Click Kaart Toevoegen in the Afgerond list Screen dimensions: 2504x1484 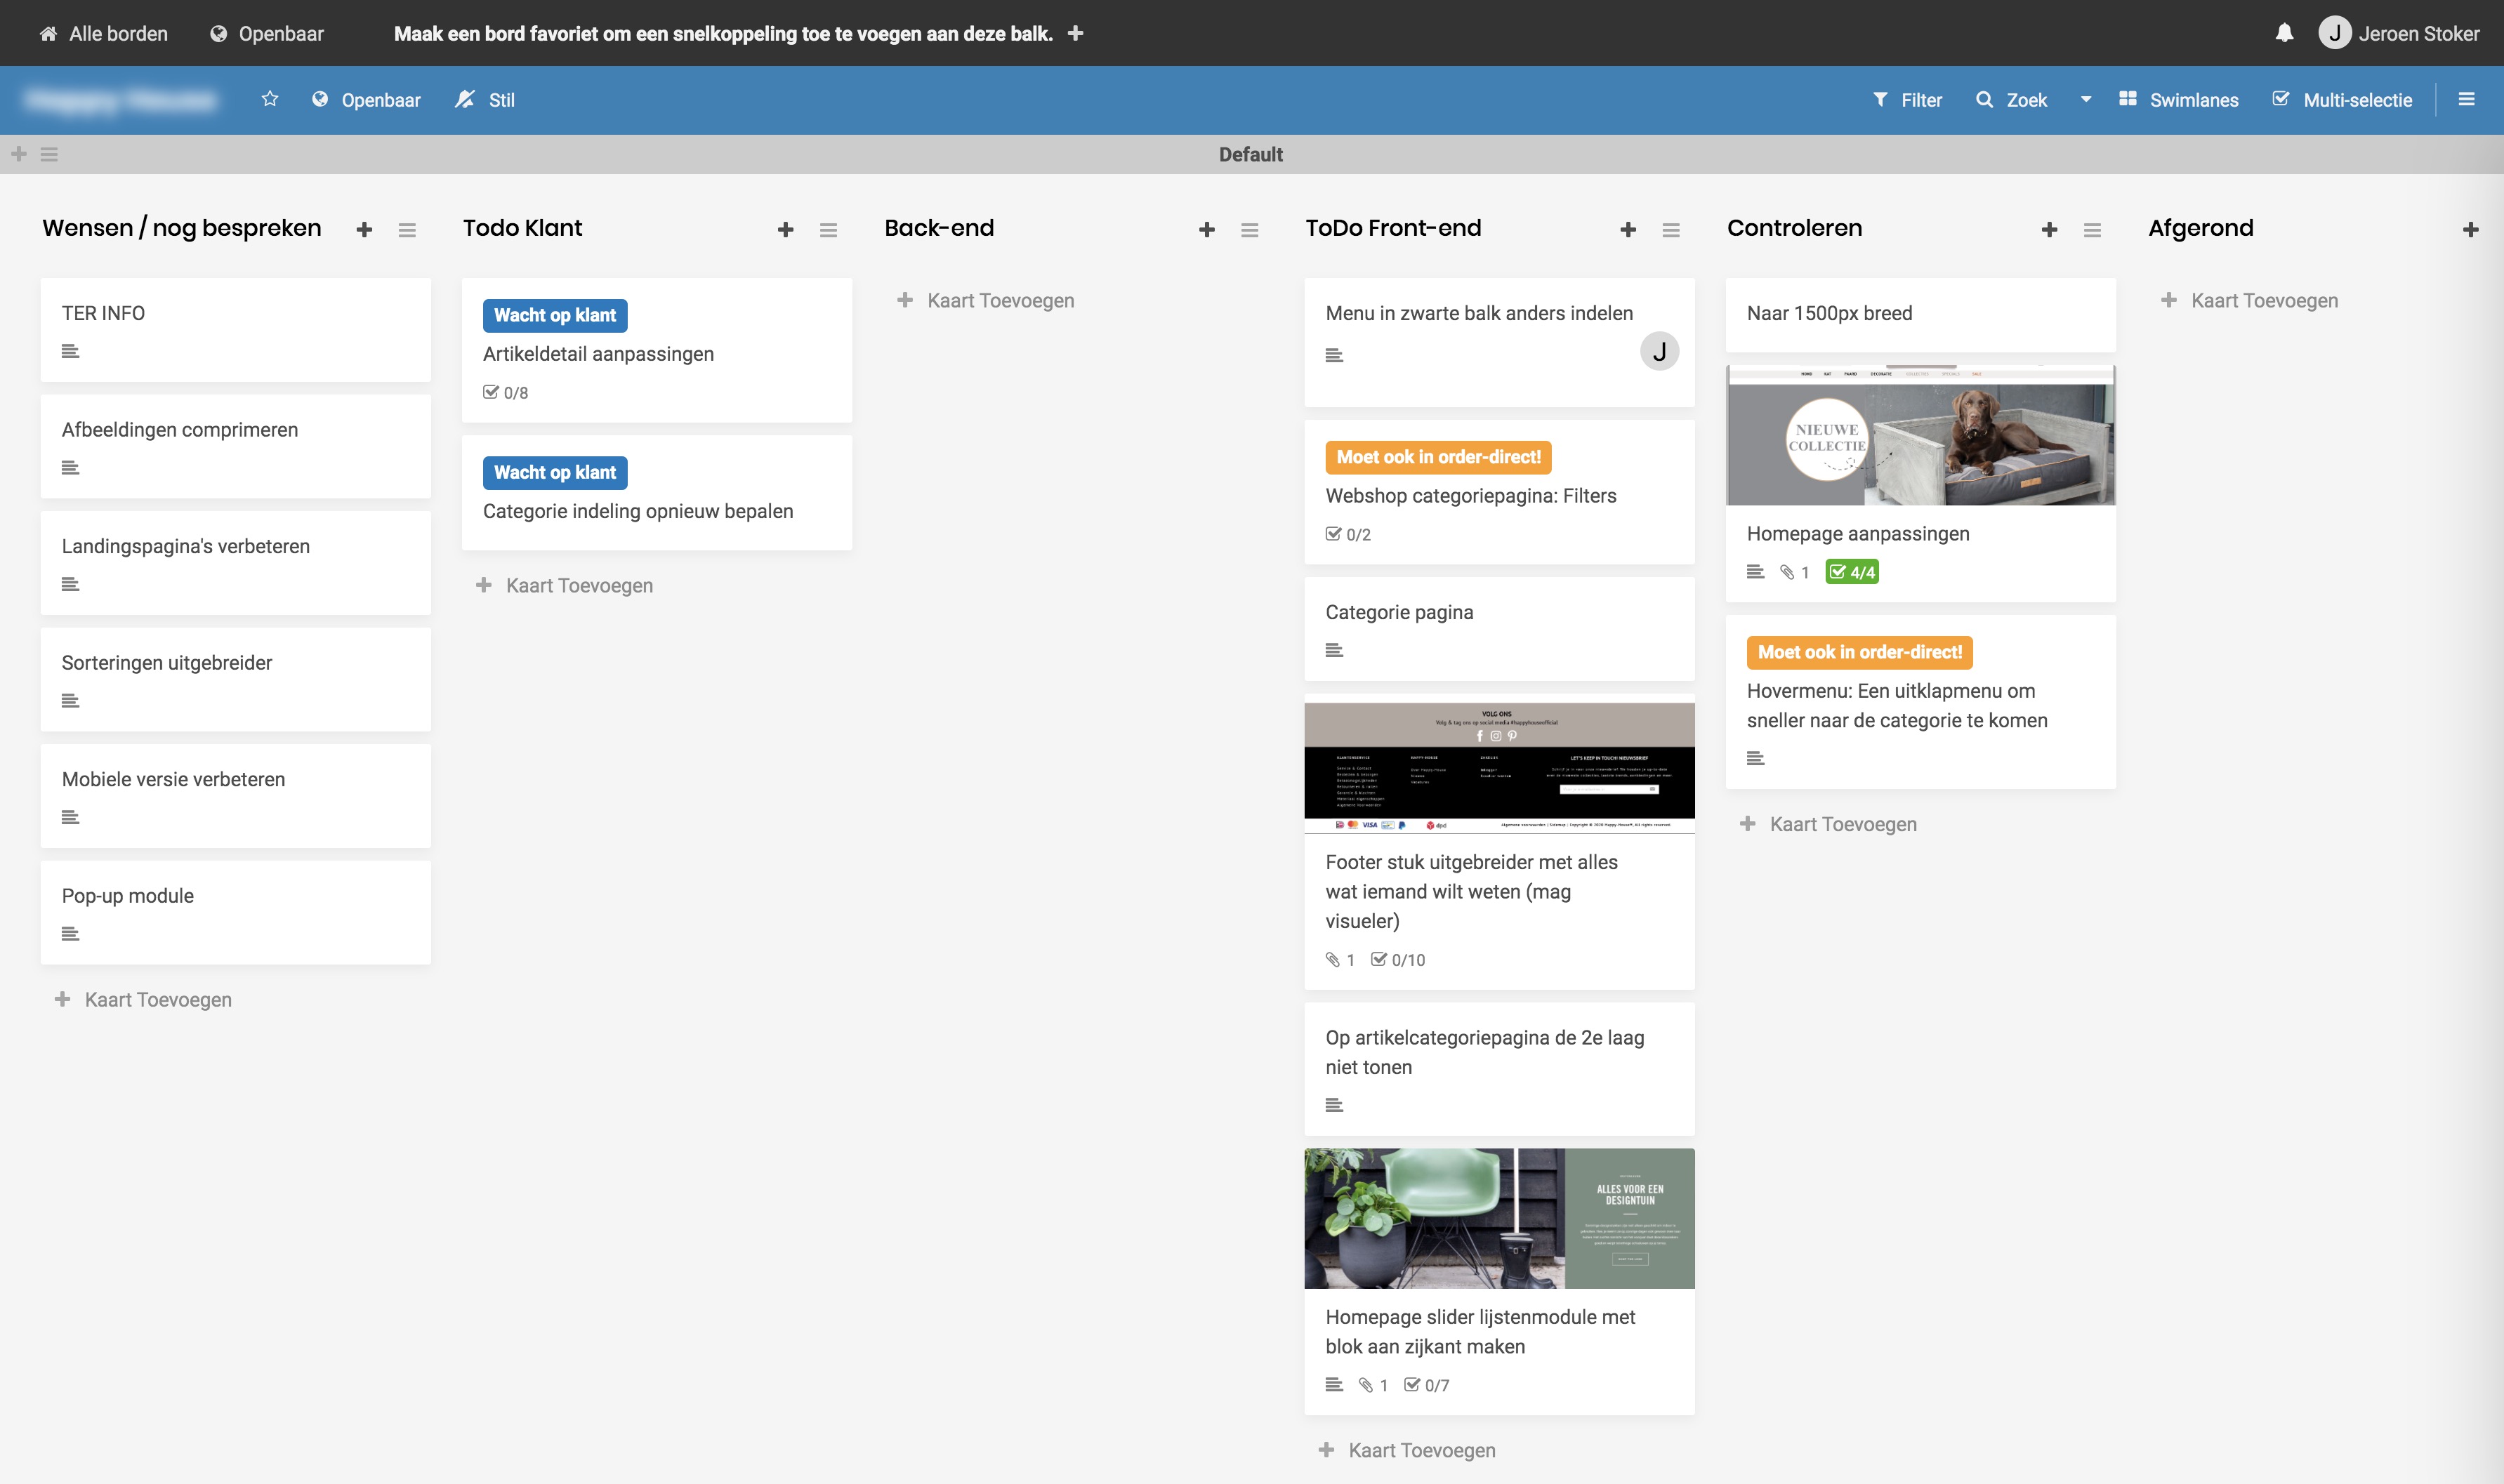(x=2250, y=300)
